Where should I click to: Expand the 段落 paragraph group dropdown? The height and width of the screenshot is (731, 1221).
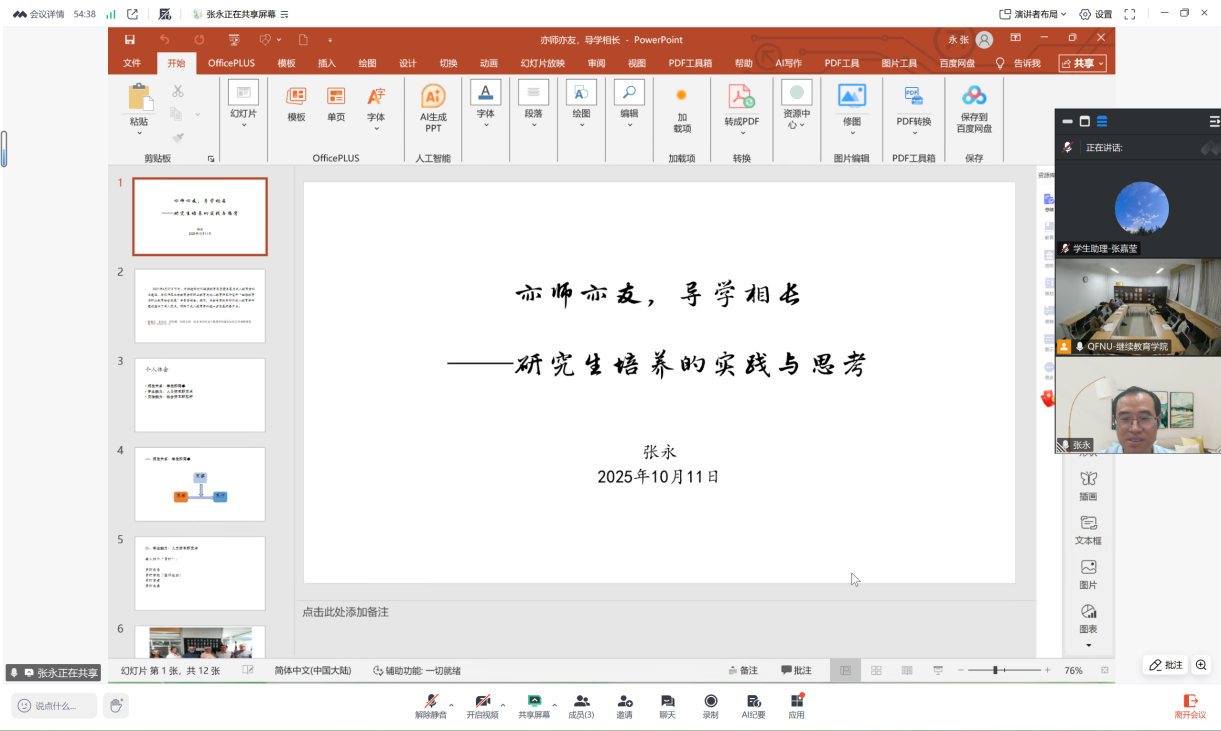533,125
